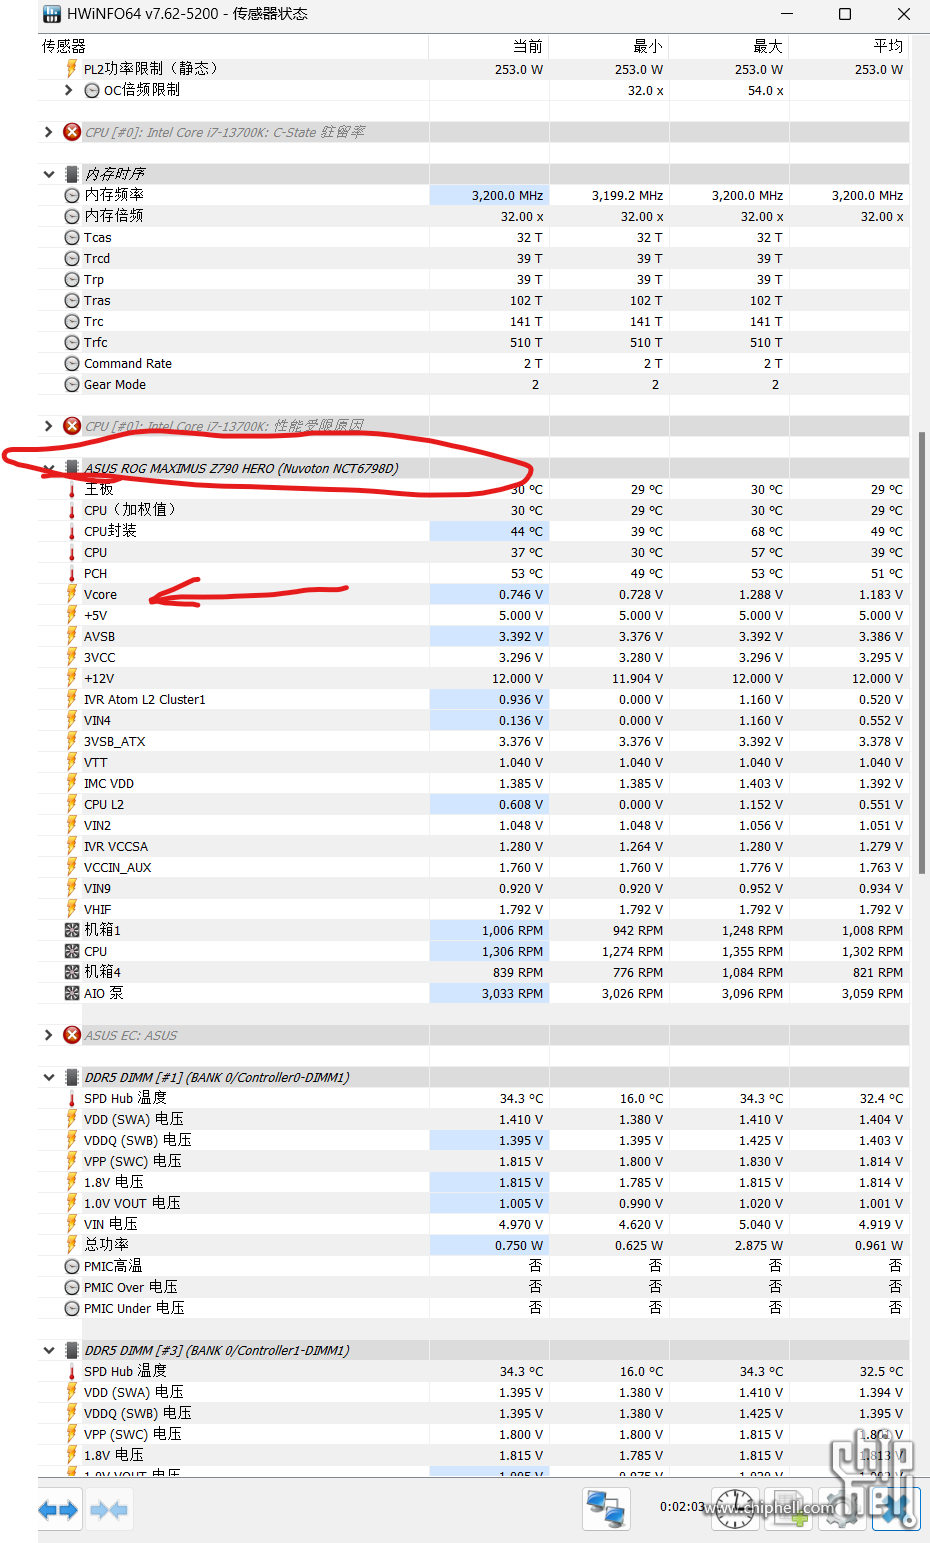Image resolution: width=930 pixels, height=1543 pixels.
Task: Click the circle icon beside PMIC高温
Action: 72,1266
